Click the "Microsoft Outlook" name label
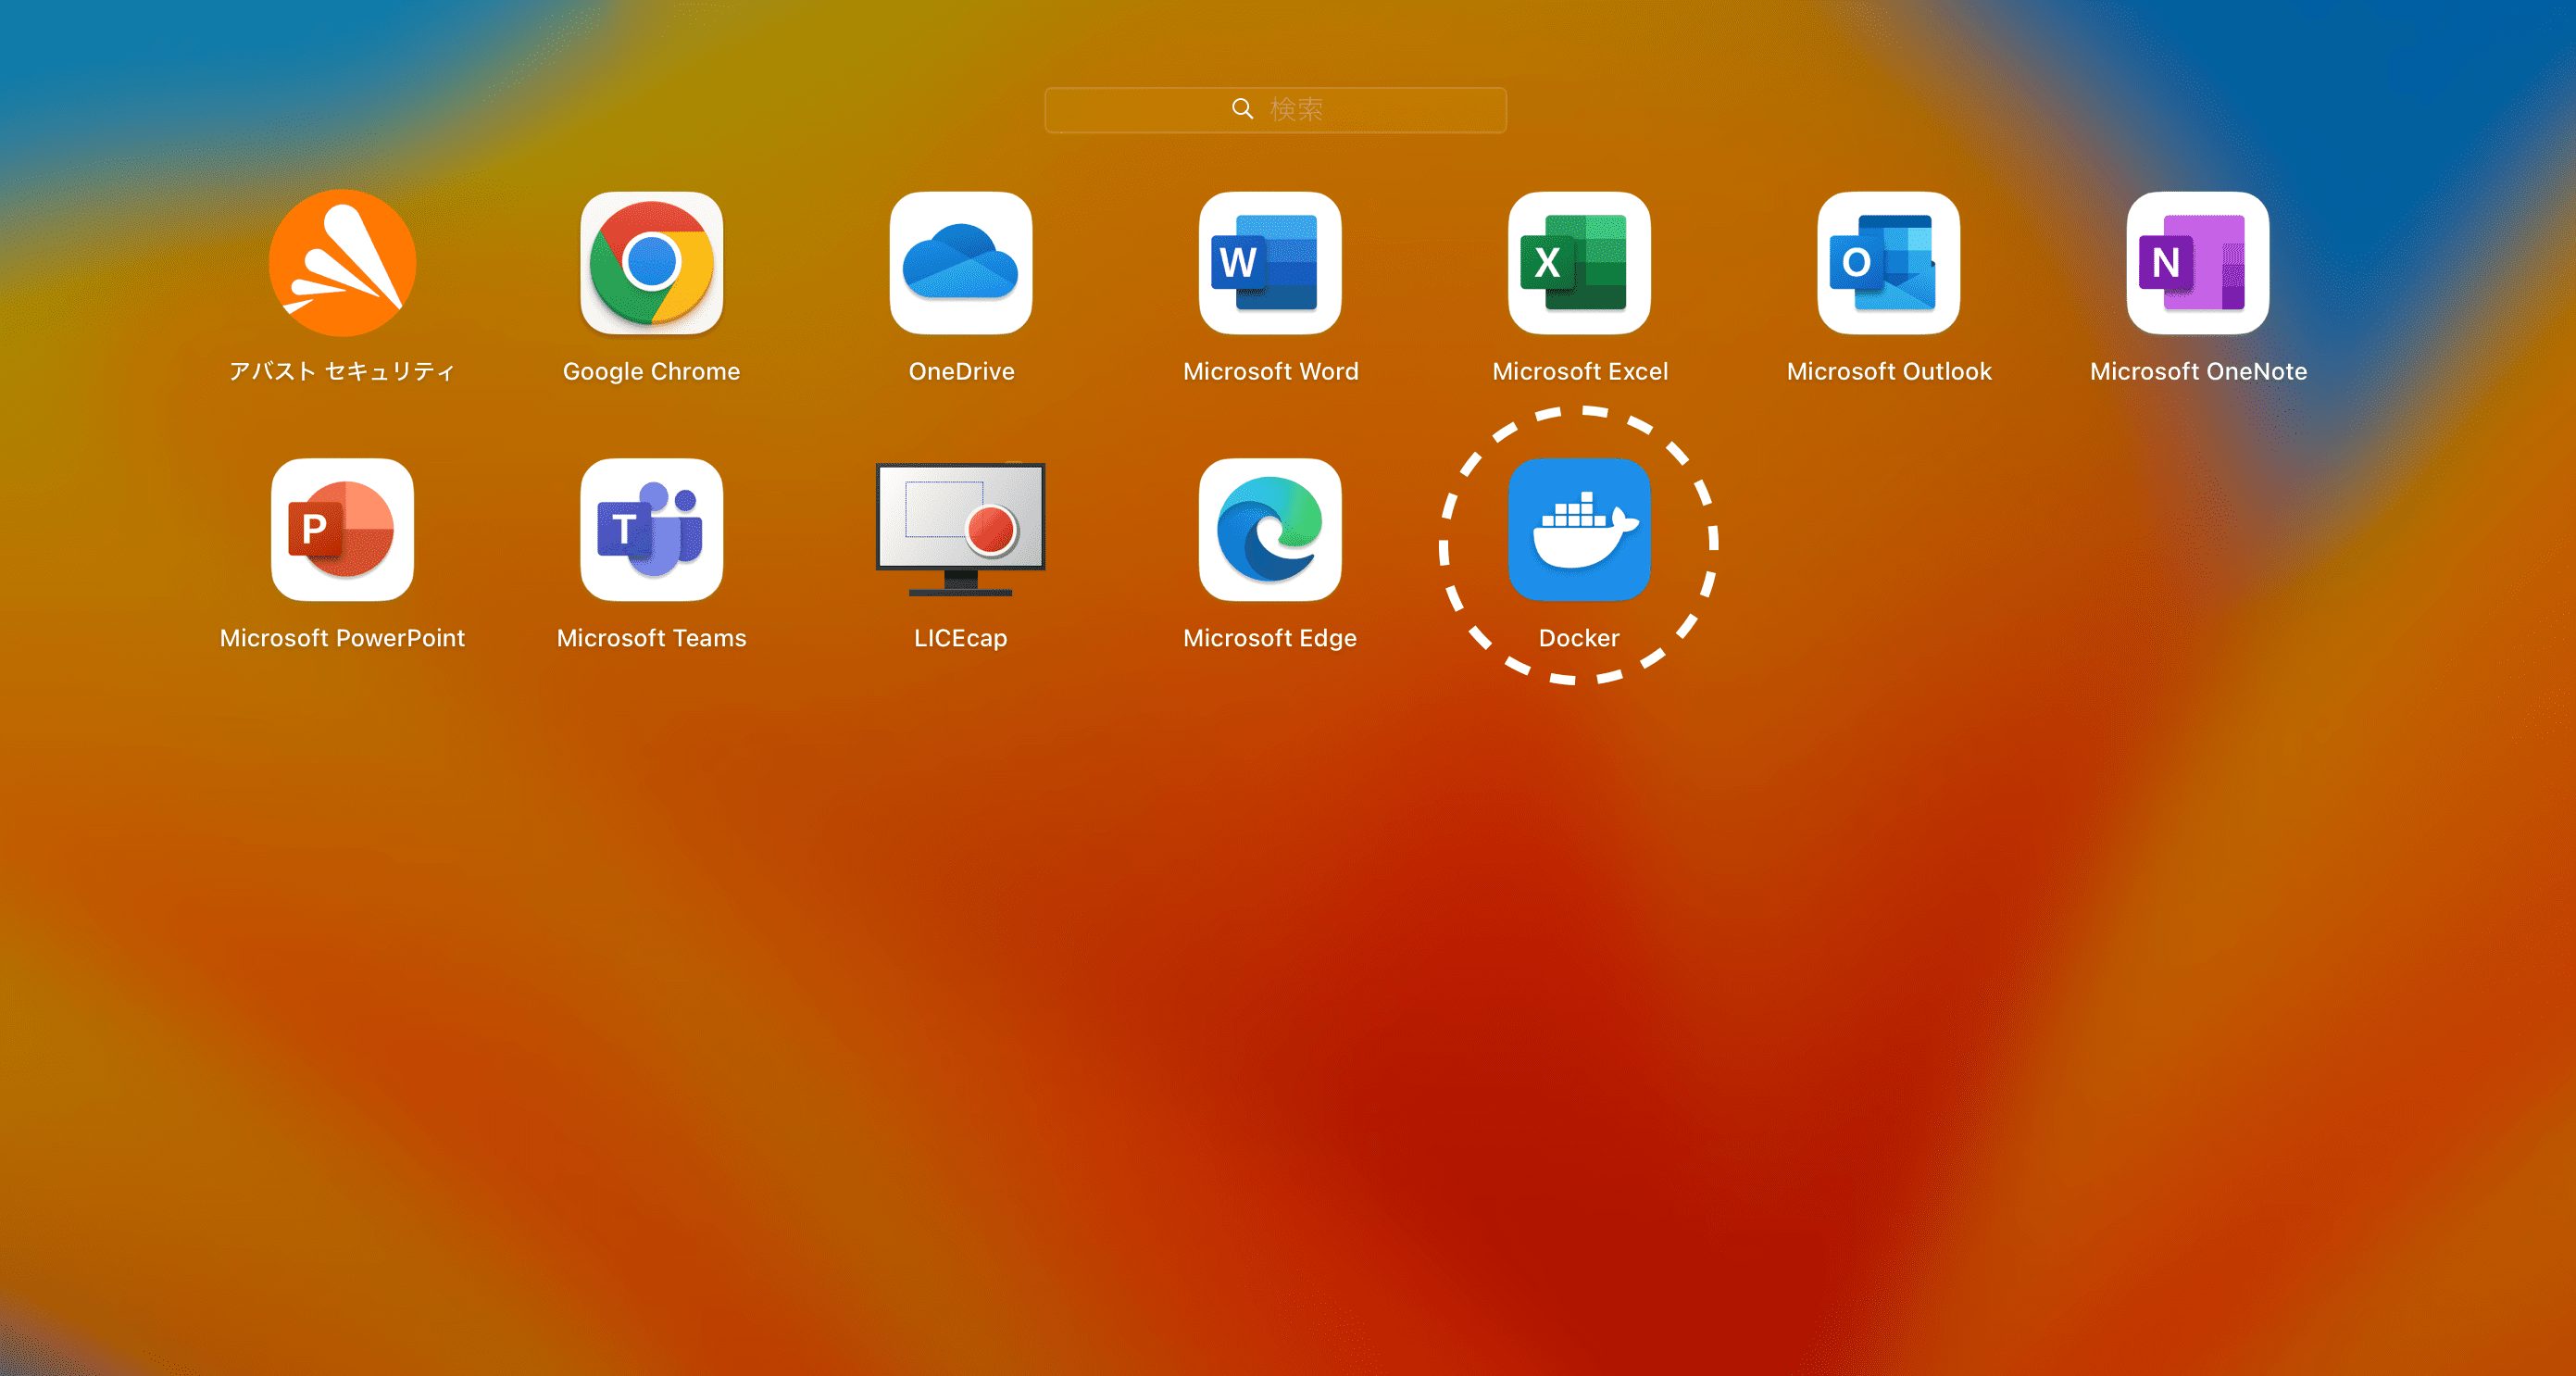Viewport: 2576px width, 1376px height. click(1889, 372)
